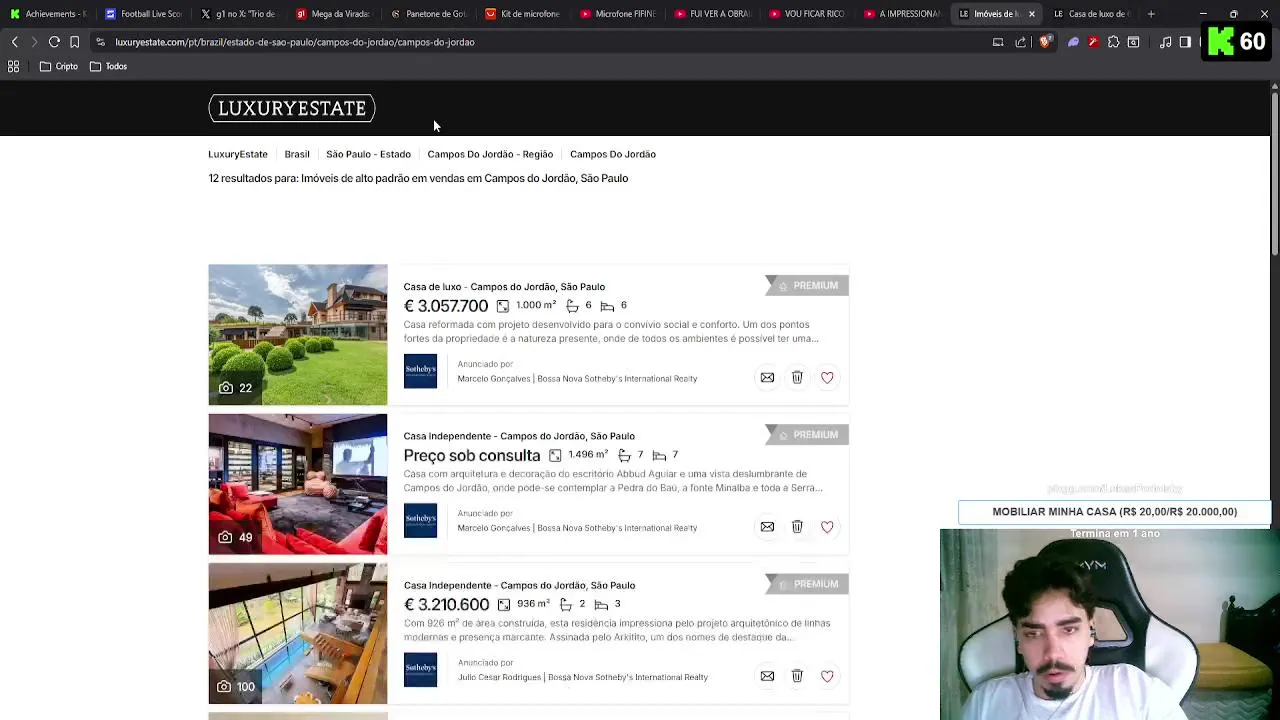Close the active Imóveis de luxo tab
1280x720 pixels.
pos(1031,14)
